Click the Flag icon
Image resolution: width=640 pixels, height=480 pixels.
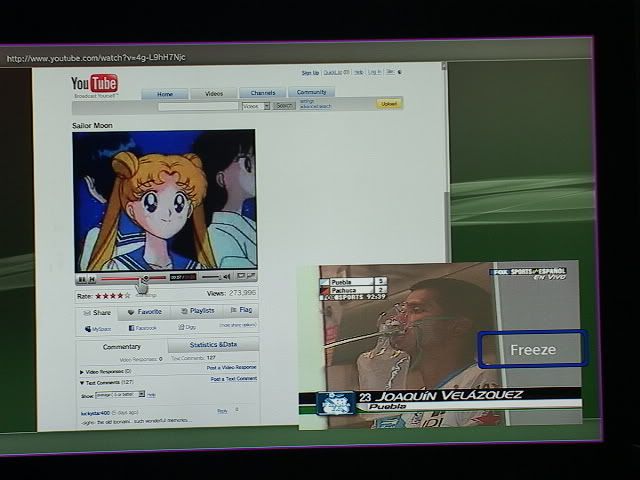(x=233, y=310)
